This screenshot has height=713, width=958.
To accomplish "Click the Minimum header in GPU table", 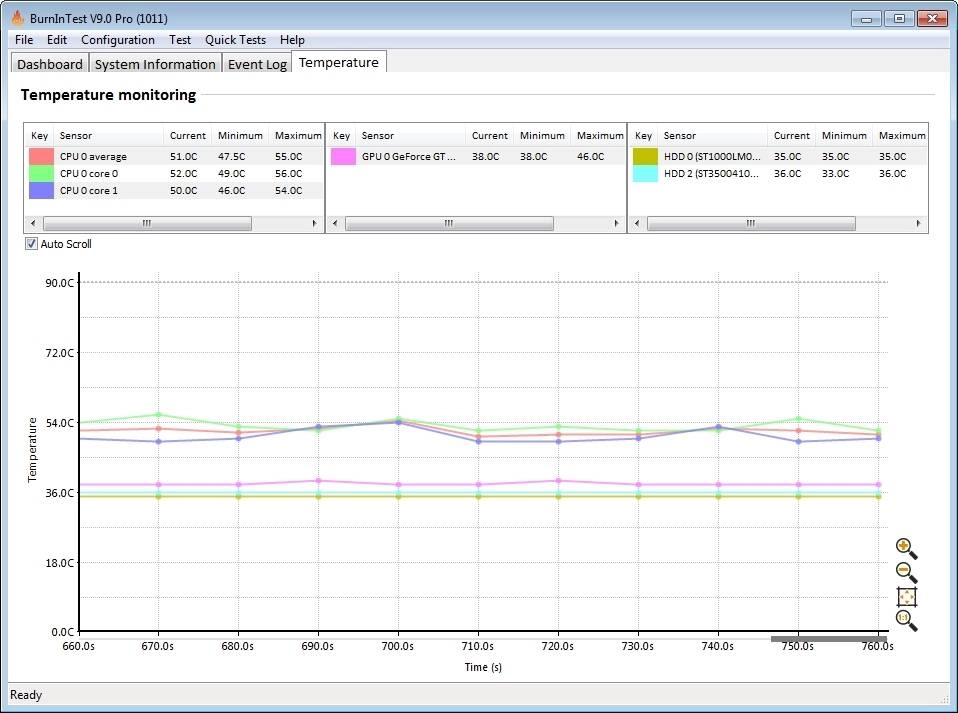I will pos(542,136).
